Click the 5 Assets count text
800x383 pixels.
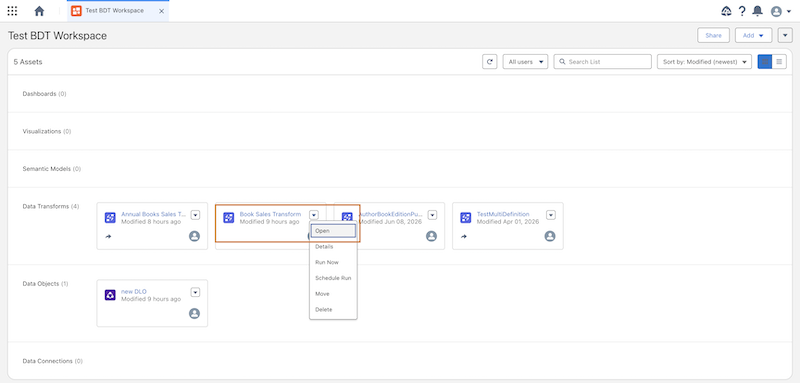tap(28, 62)
